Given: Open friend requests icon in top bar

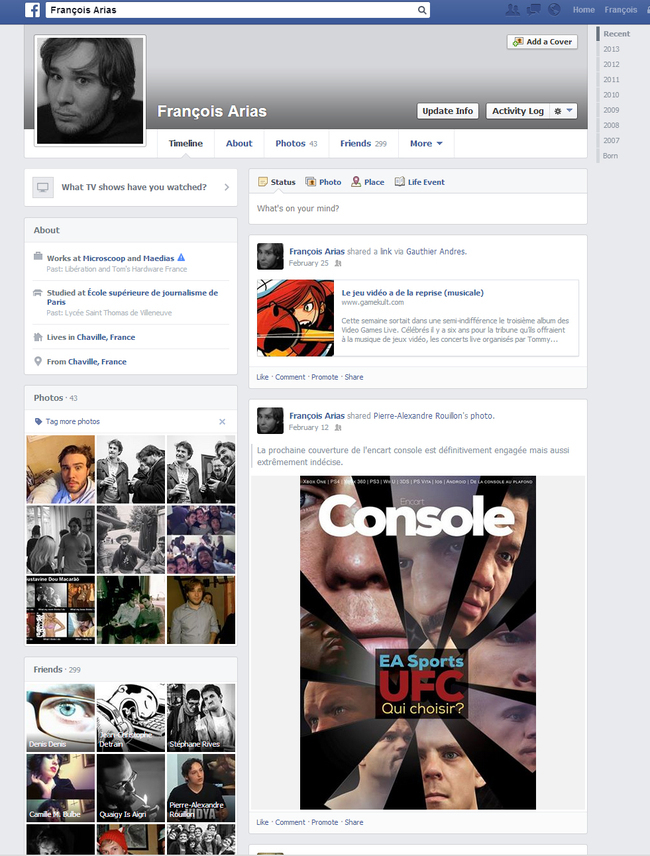Looking at the screenshot, I should coord(512,9).
